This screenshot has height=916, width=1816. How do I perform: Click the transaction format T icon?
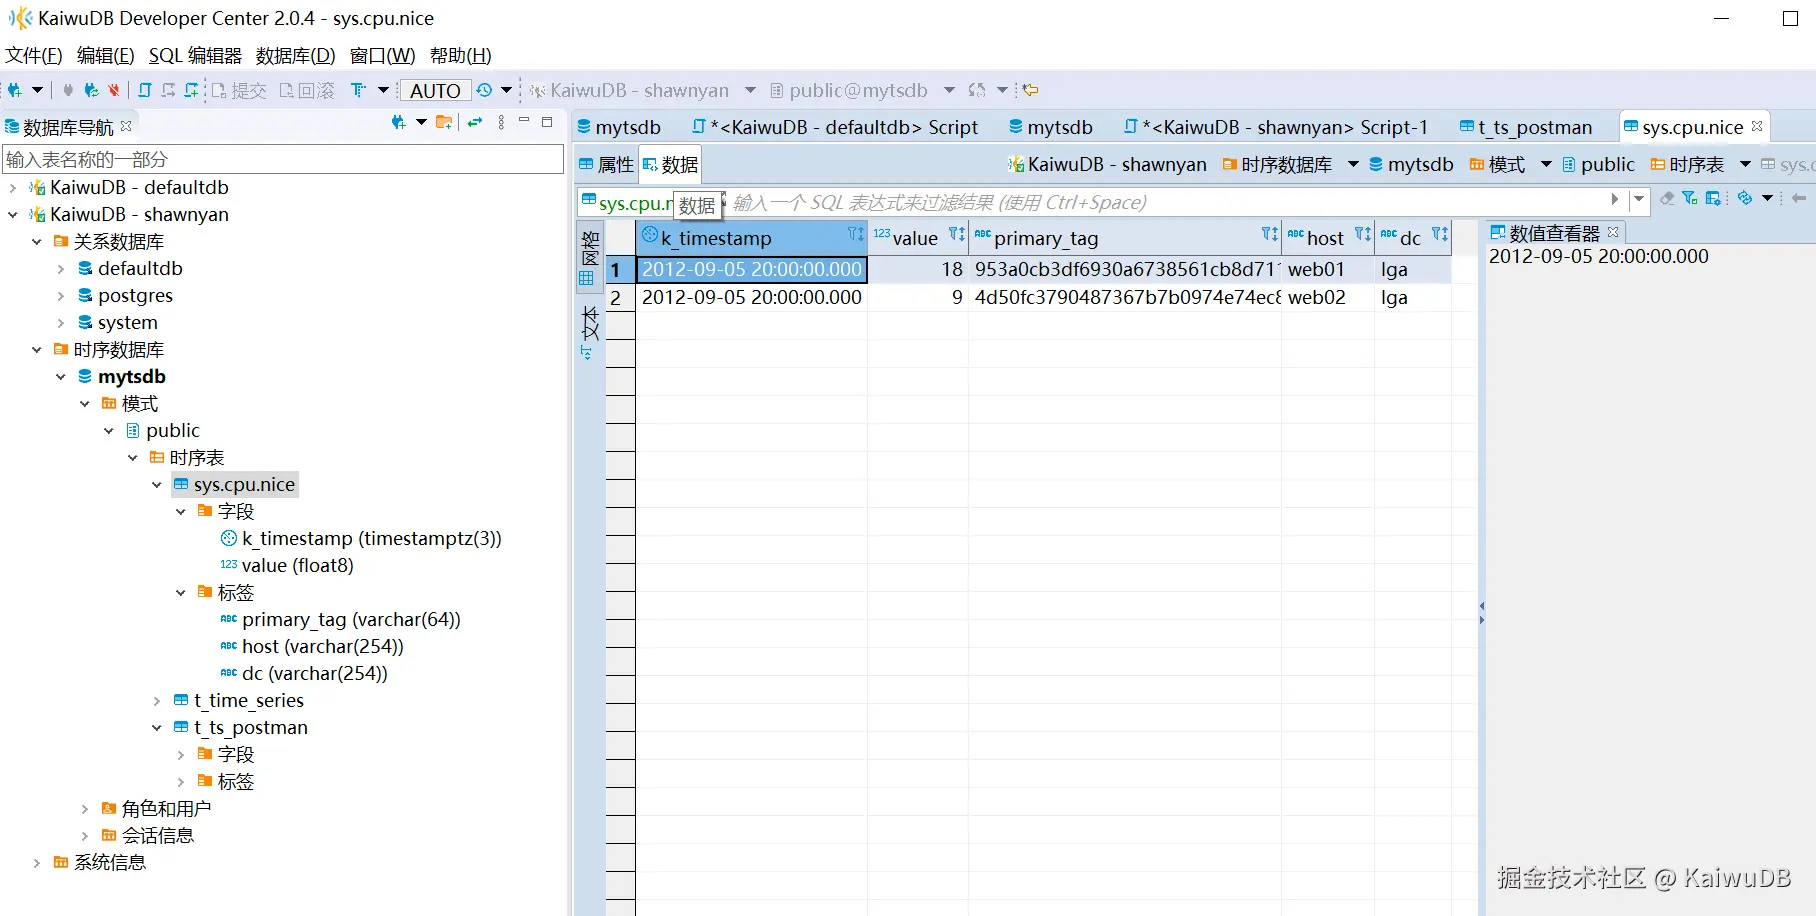point(358,90)
